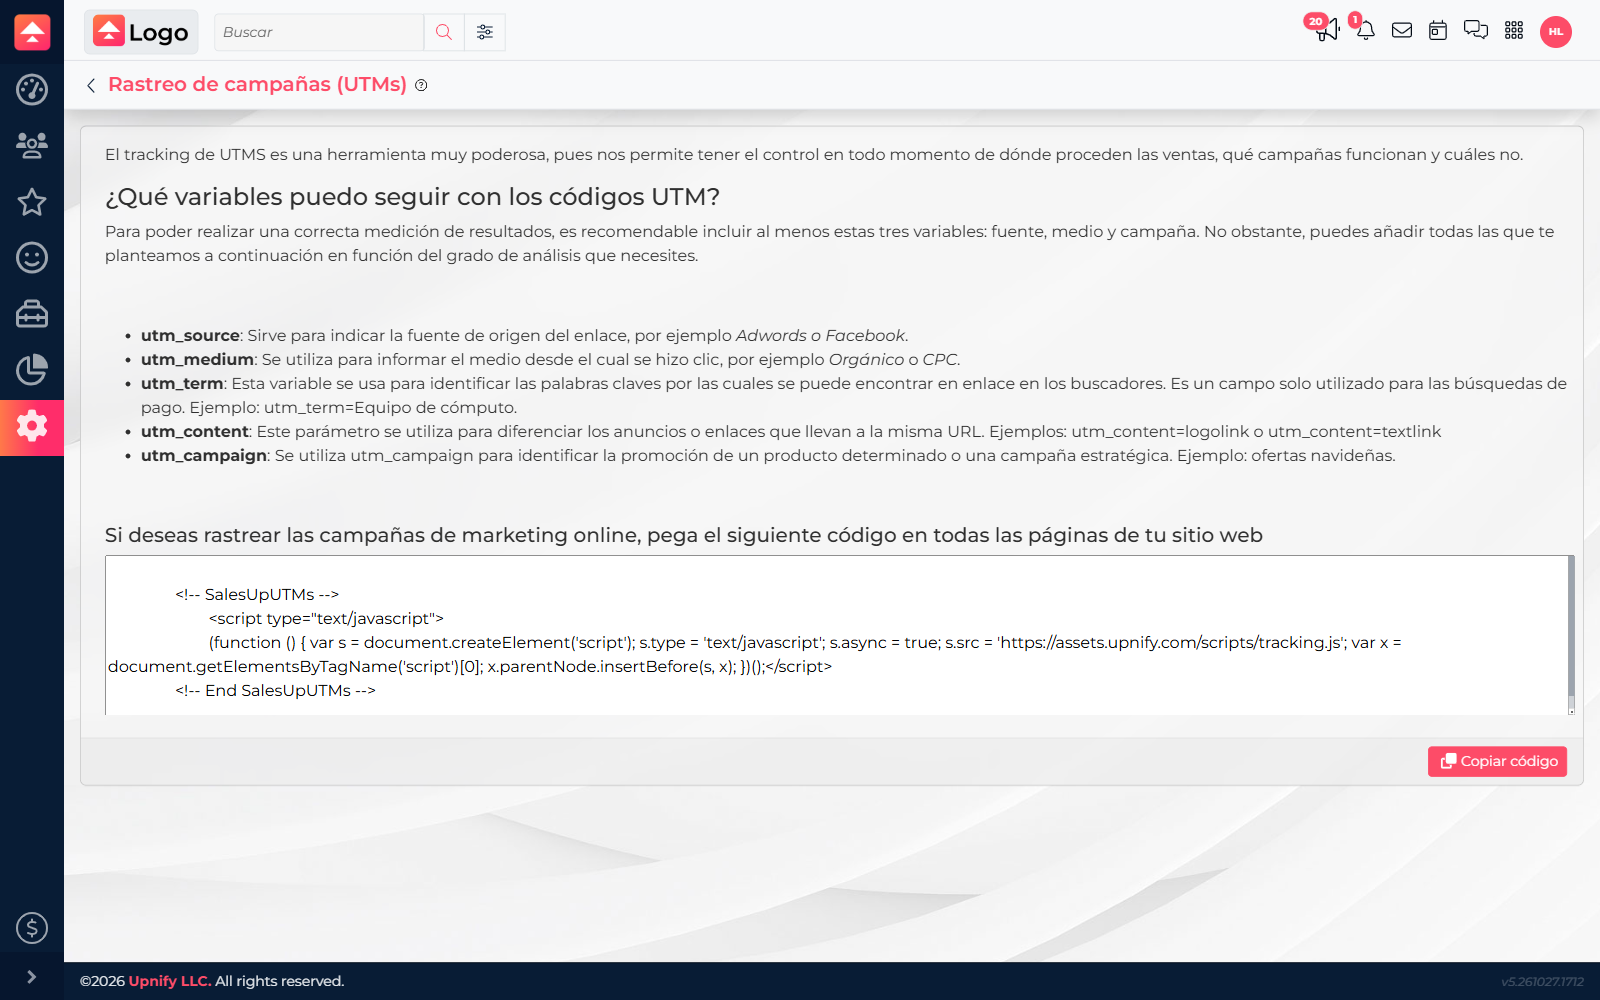Open the calendar icon in header

(x=1438, y=31)
